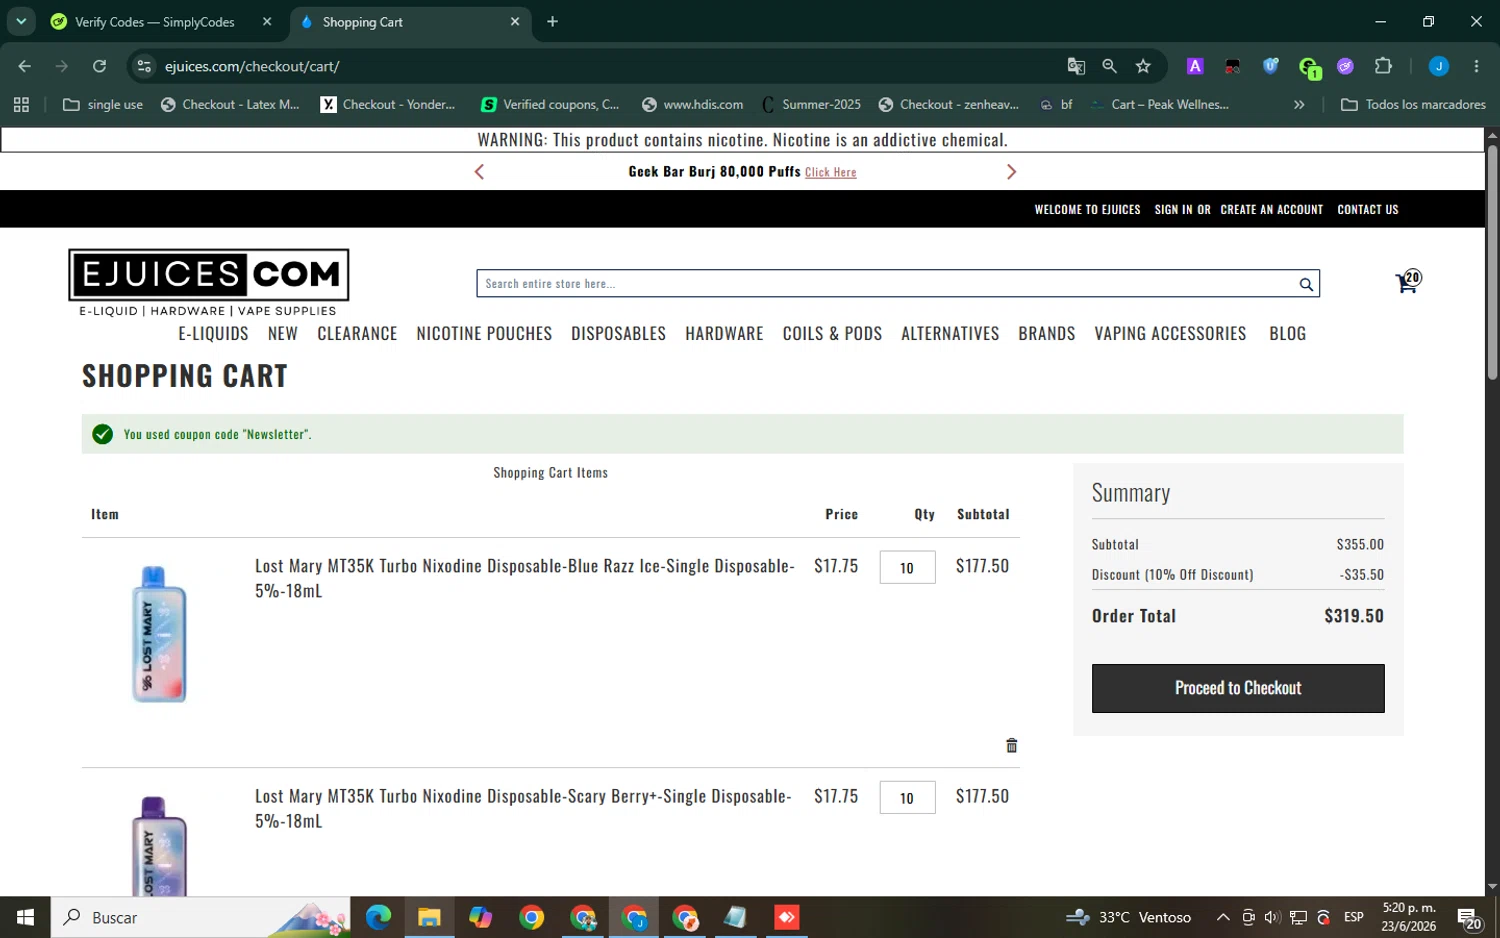Open the Google Translate icon in address bar
This screenshot has height=938, width=1500.
click(x=1076, y=66)
